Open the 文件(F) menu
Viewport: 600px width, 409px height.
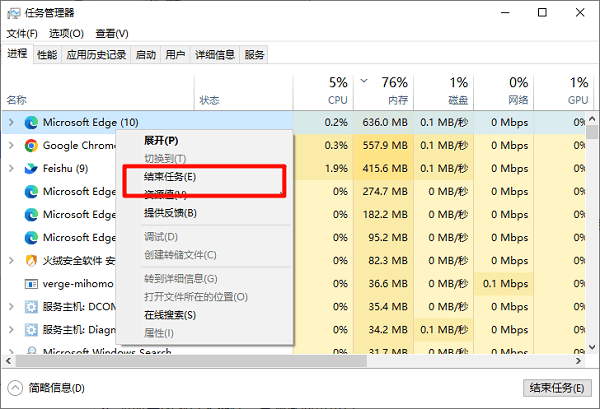pos(22,34)
